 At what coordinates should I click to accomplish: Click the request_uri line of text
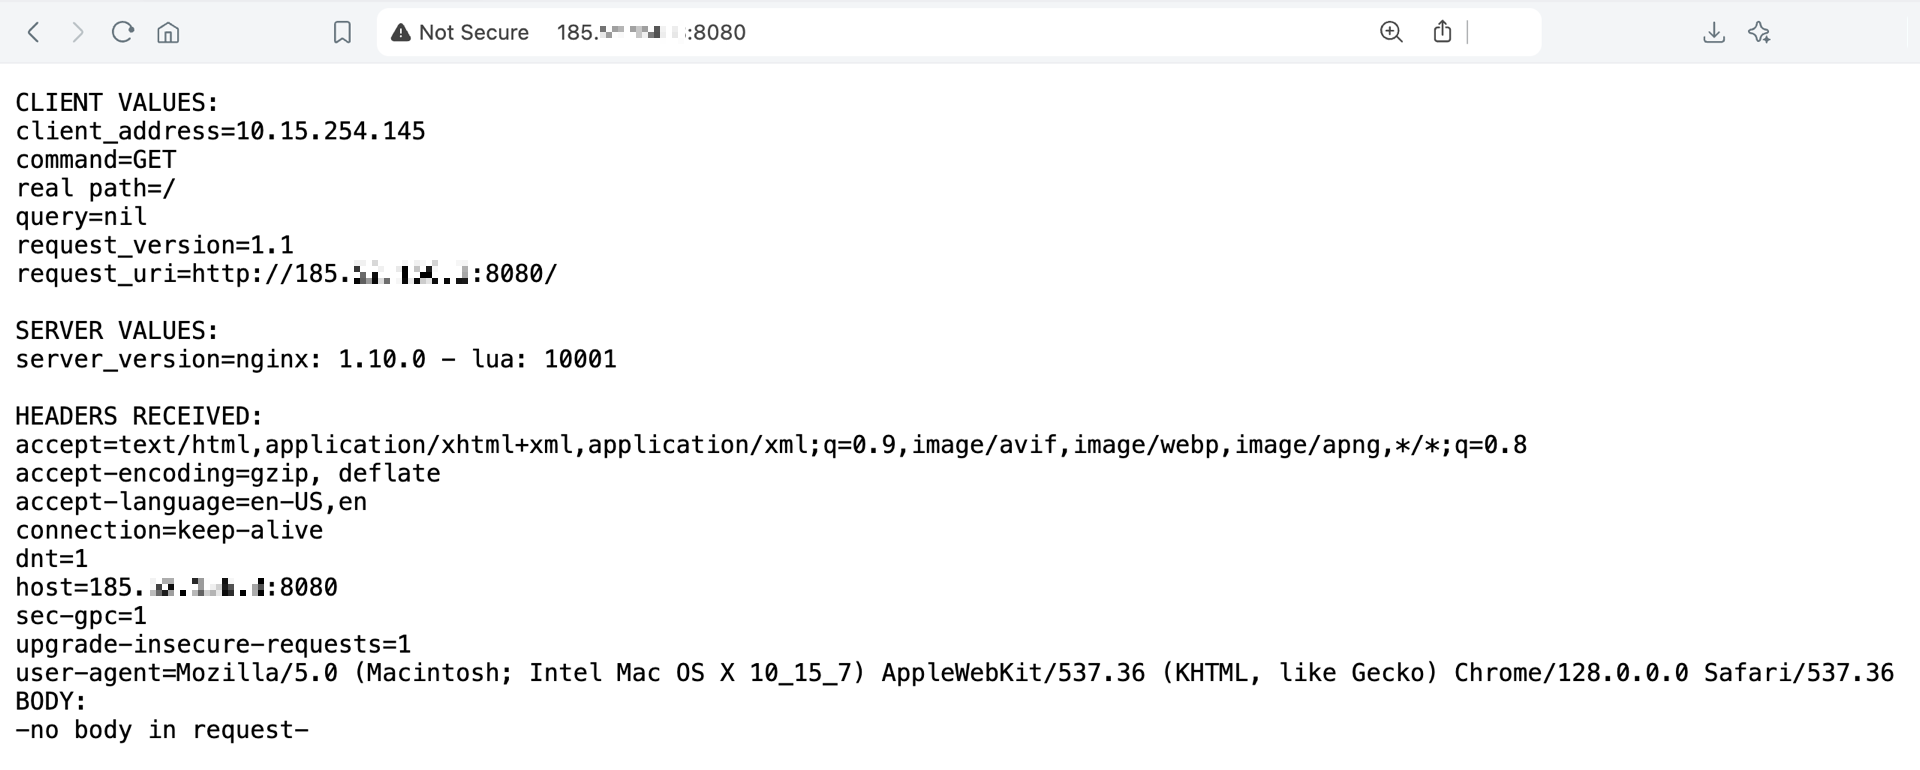pos(286,274)
